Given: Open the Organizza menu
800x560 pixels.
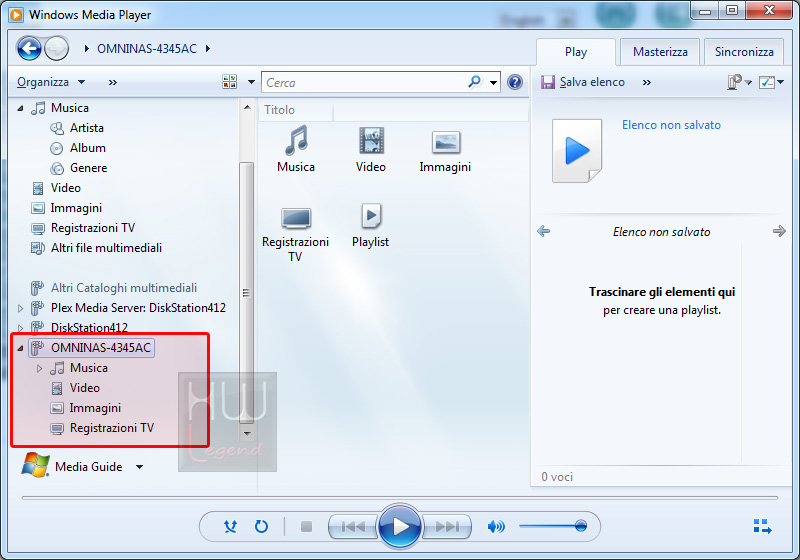Looking at the screenshot, I should [x=51, y=82].
